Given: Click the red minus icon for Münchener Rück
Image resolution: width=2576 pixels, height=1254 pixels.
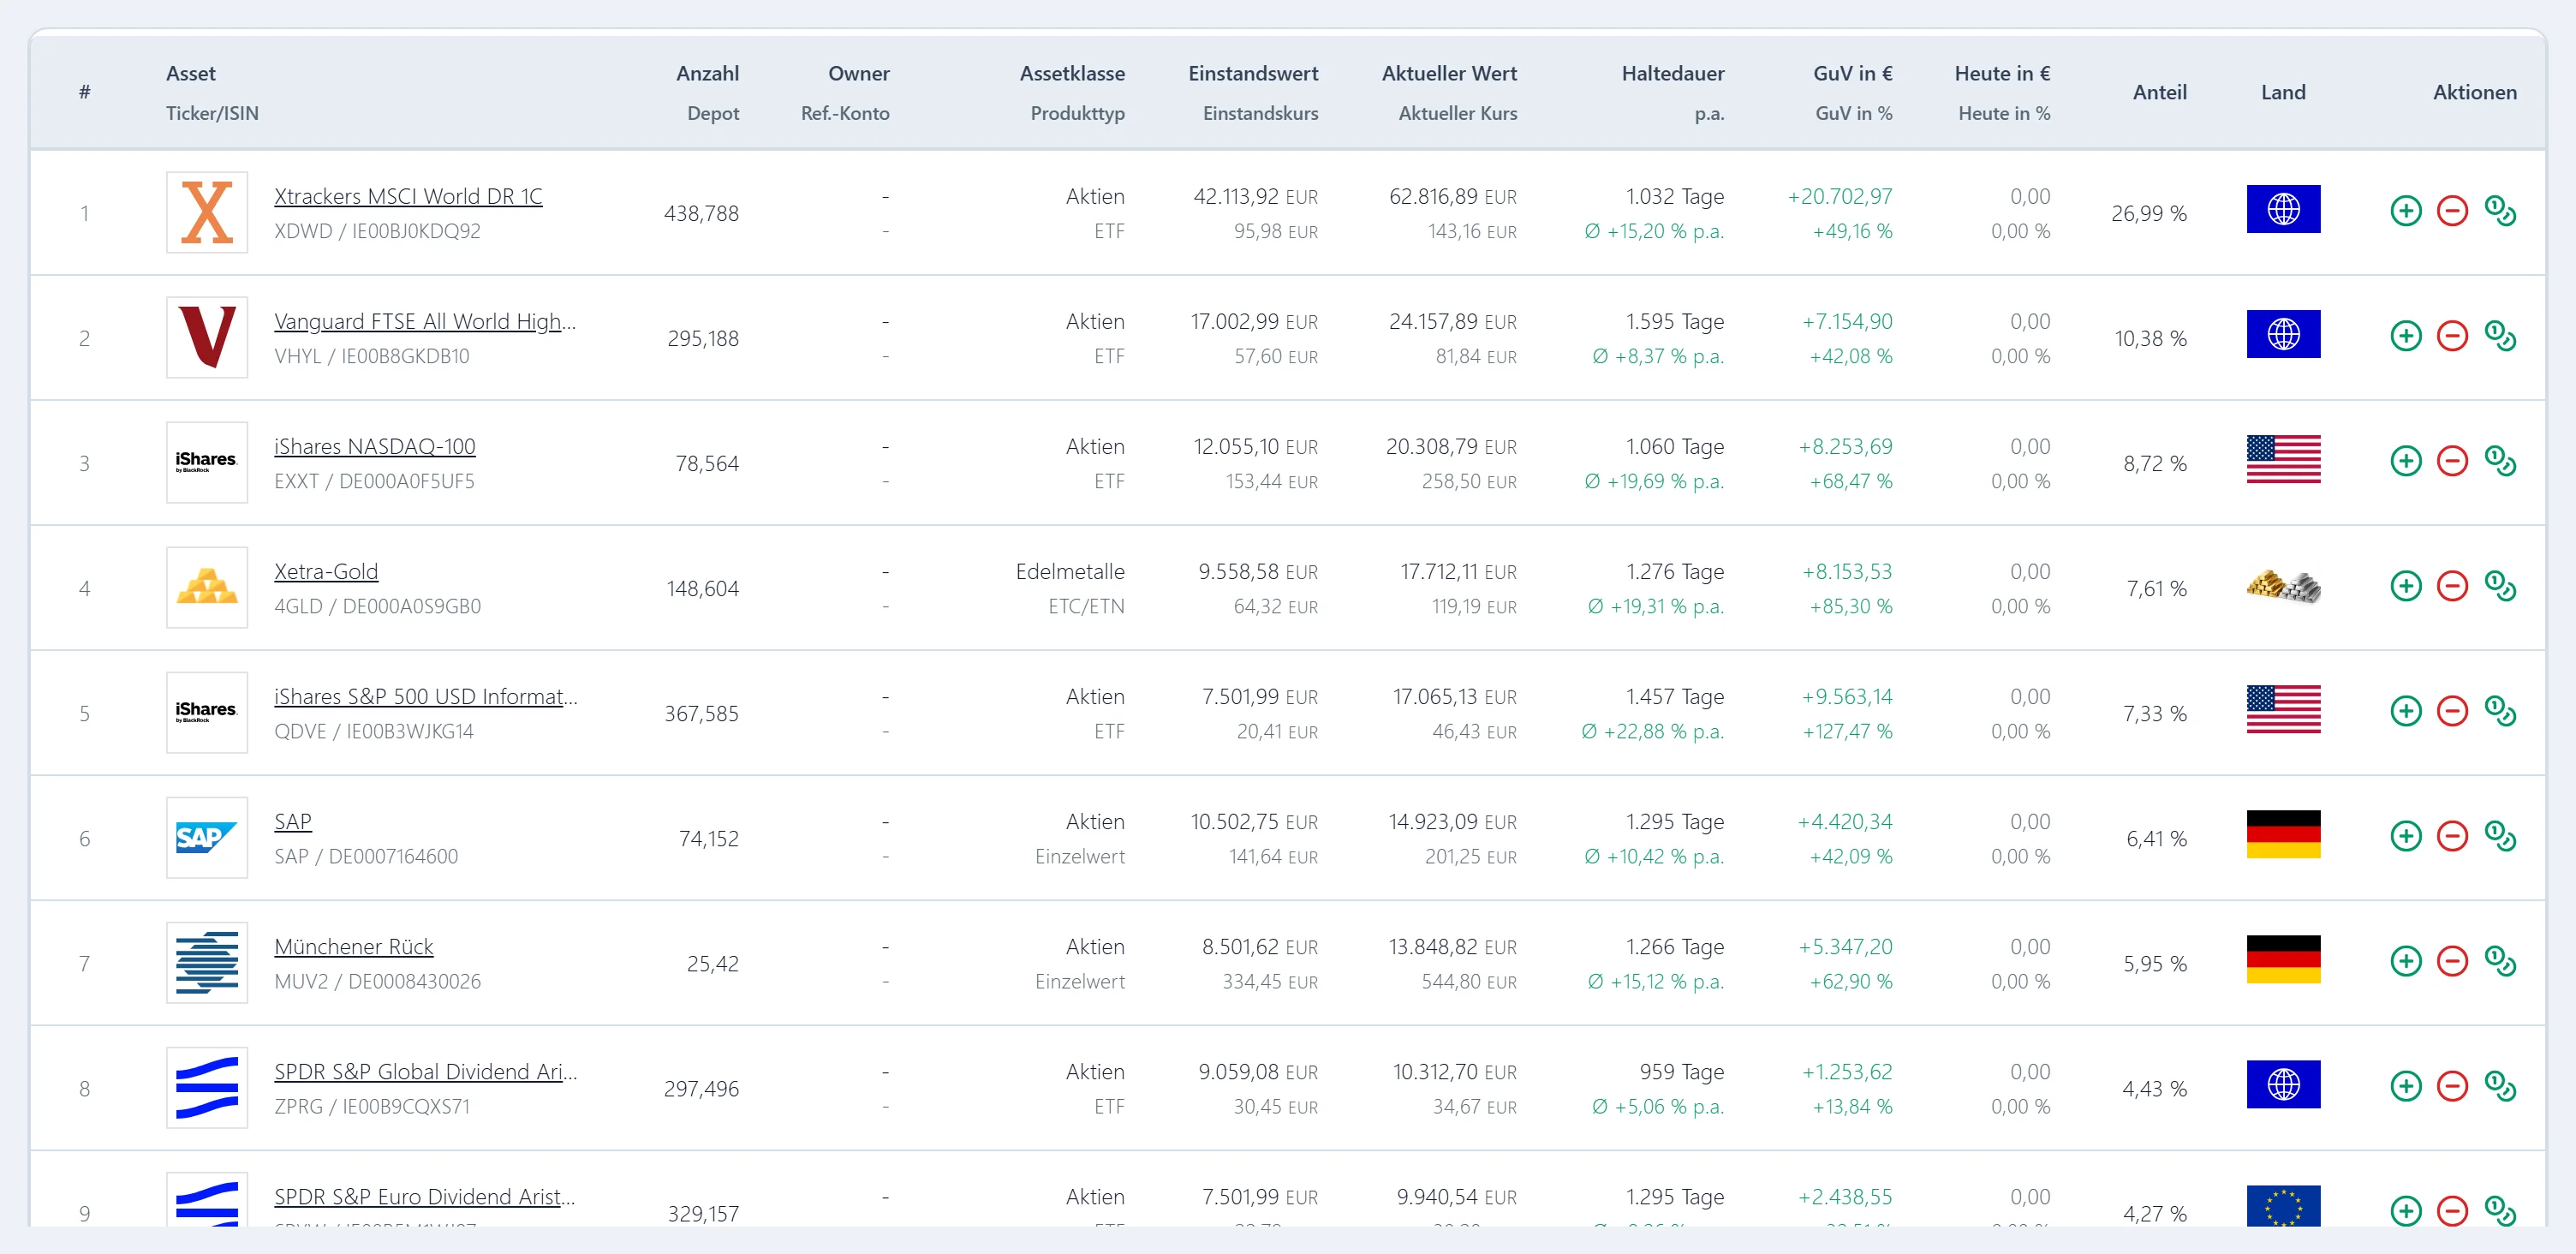Looking at the screenshot, I should click(2452, 961).
